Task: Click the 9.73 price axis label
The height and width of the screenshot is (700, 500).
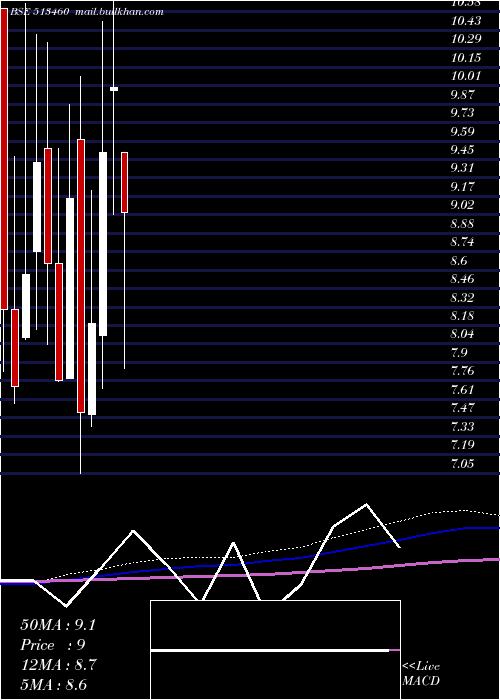Action: (x=462, y=112)
